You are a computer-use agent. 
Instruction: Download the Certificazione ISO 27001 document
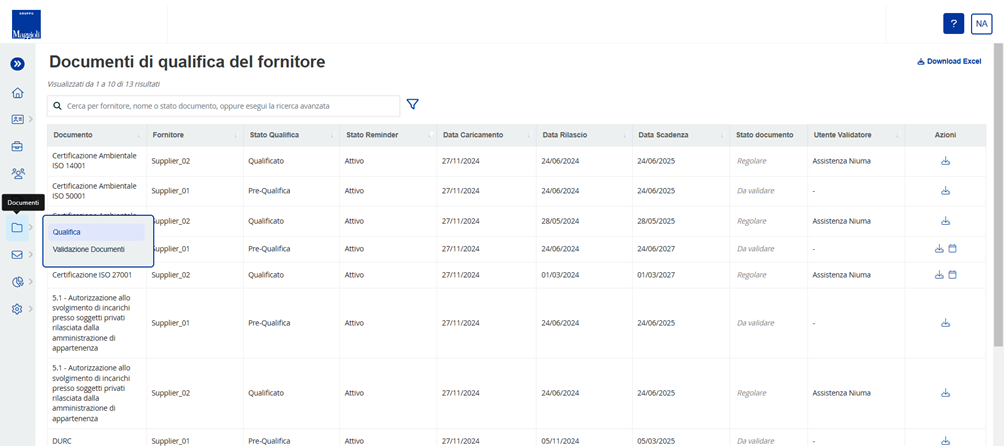point(939,275)
